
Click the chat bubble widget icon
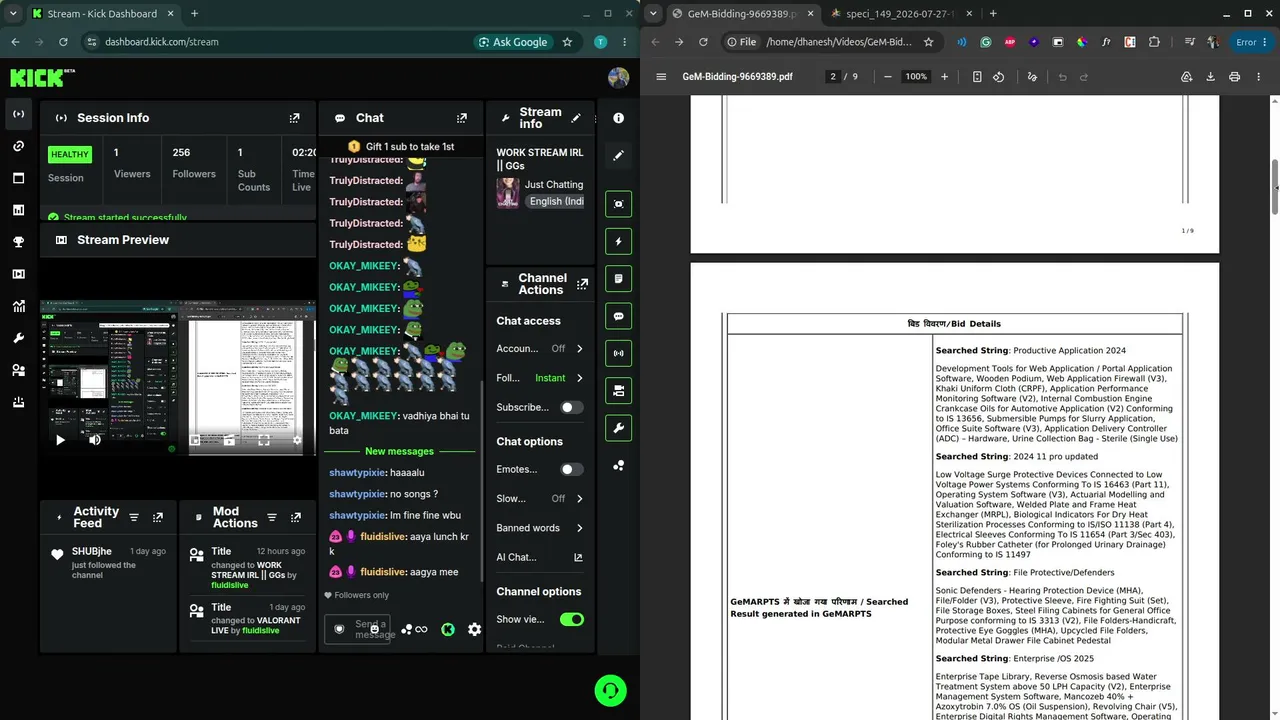pos(618,316)
